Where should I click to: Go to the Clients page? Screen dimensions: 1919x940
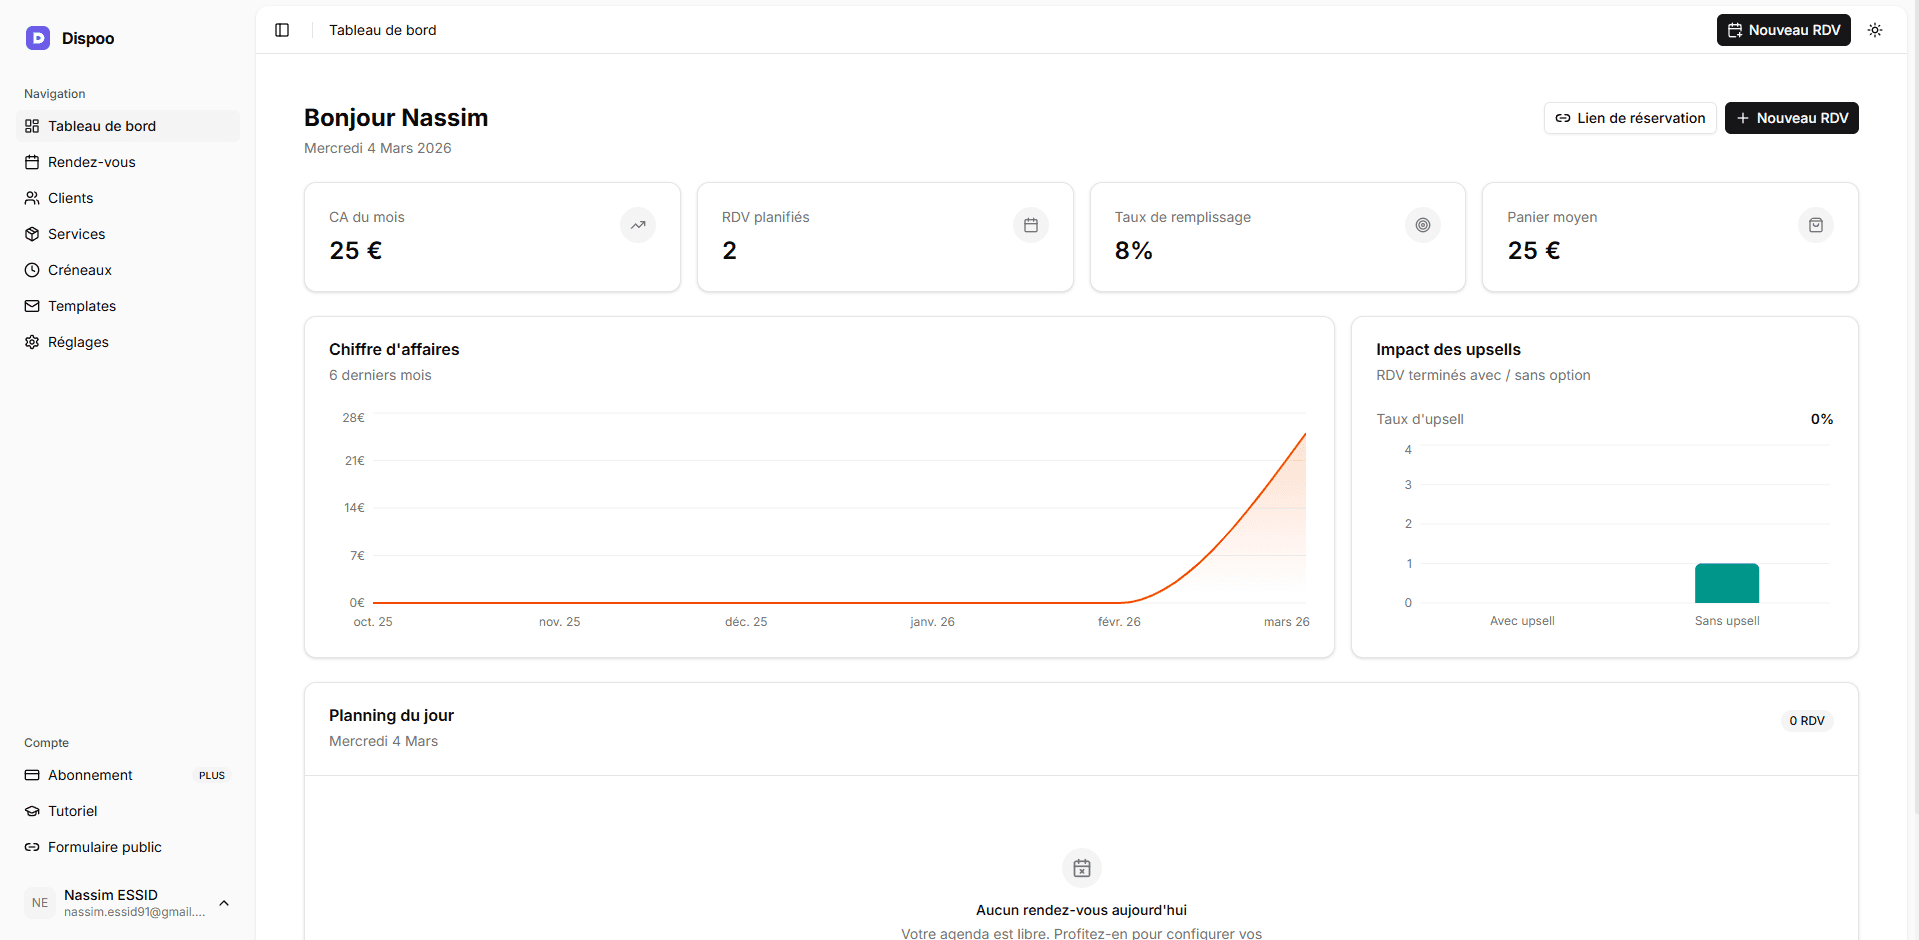71,198
